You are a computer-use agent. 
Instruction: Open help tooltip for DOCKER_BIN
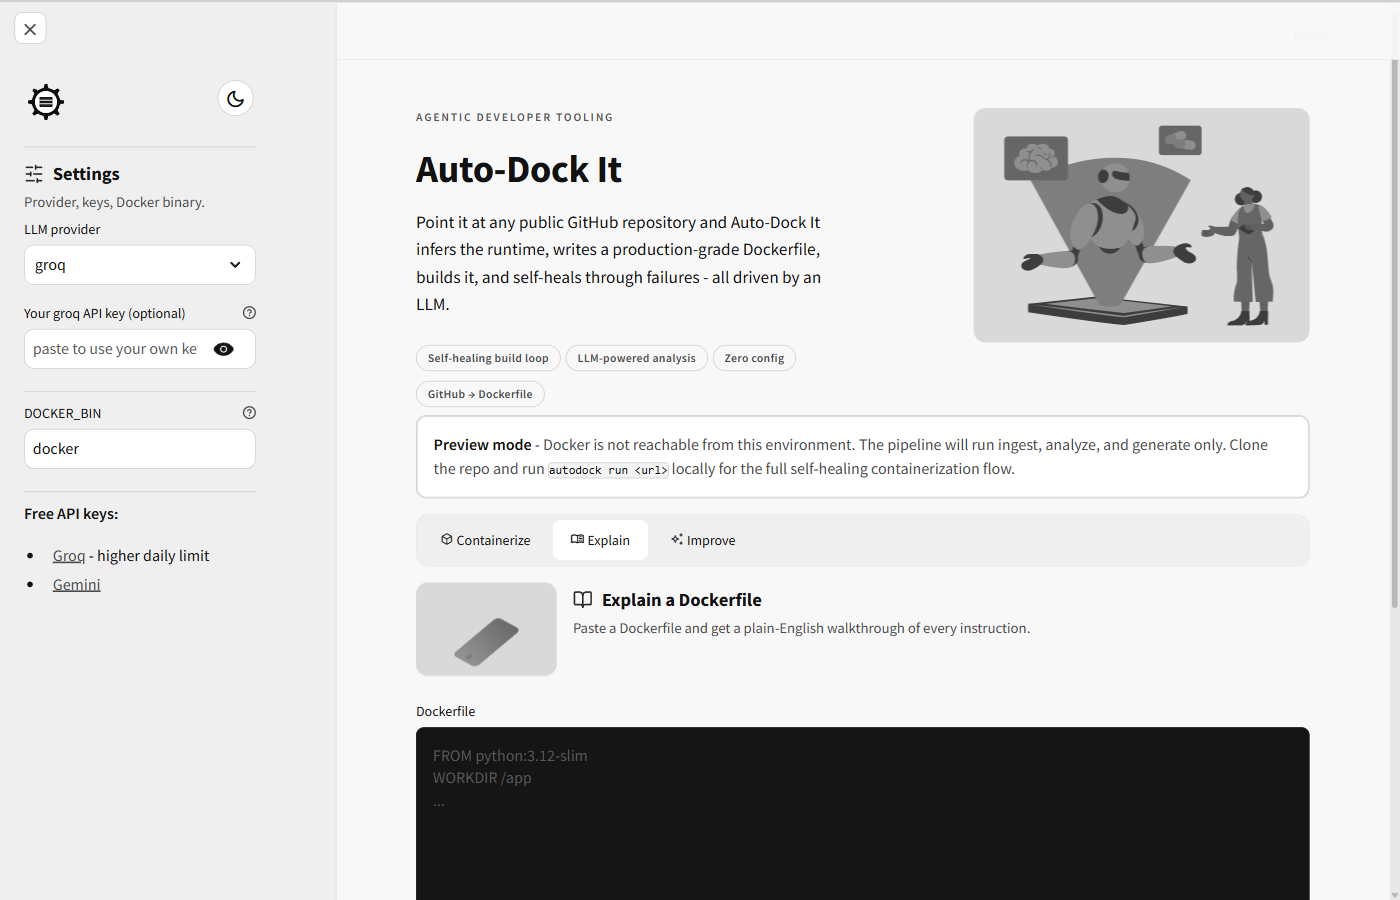(x=249, y=413)
